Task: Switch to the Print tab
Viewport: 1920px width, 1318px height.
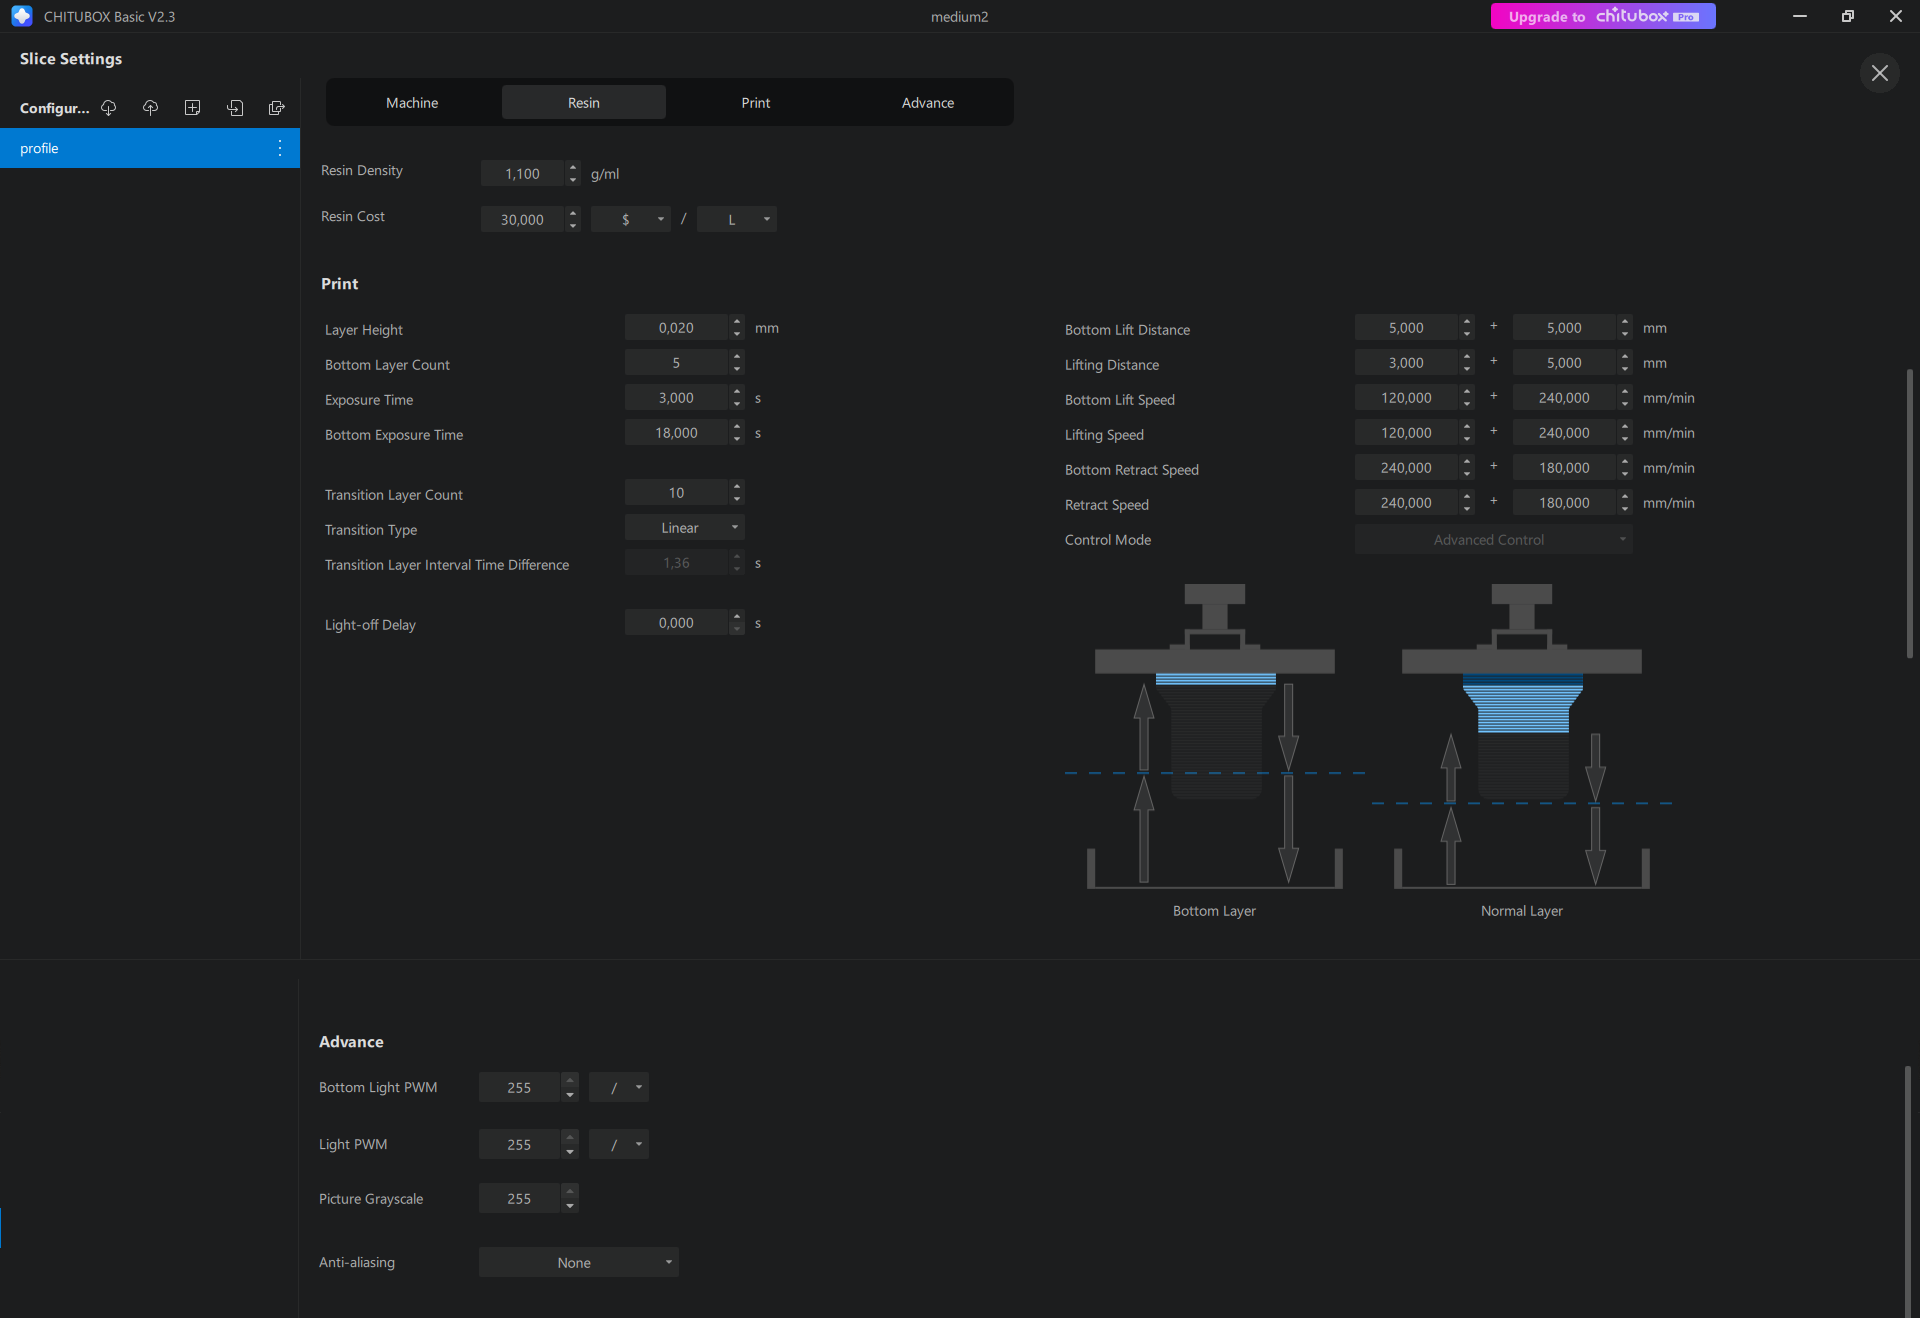Action: tap(756, 102)
